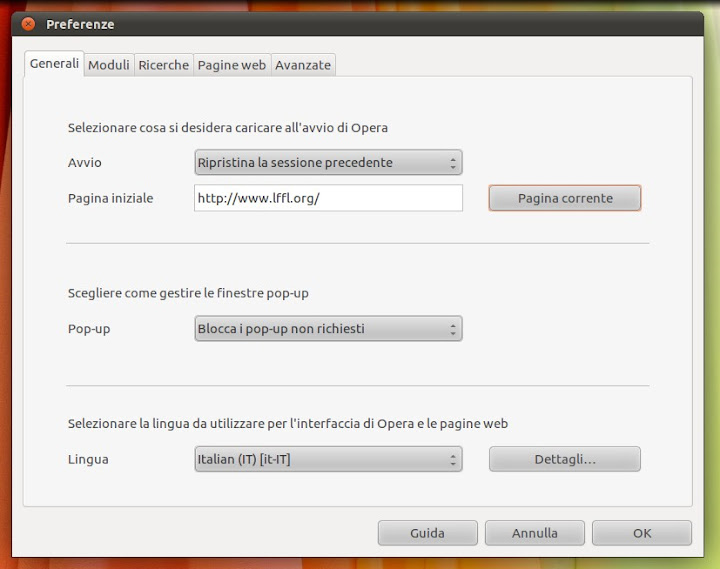Open the Avvio startup dropdown
Image resolution: width=720 pixels, height=569 pixels.
click(x=328, y=163)
